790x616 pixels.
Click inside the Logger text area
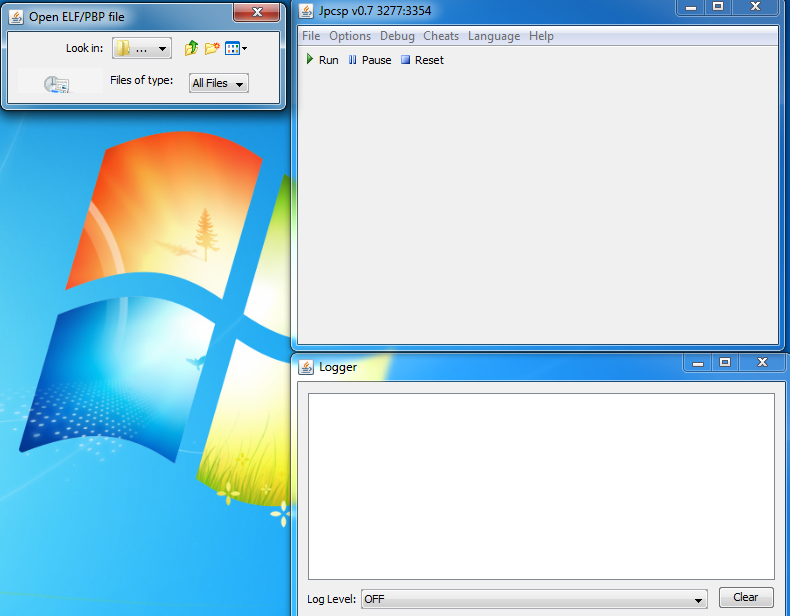point(540,485)
